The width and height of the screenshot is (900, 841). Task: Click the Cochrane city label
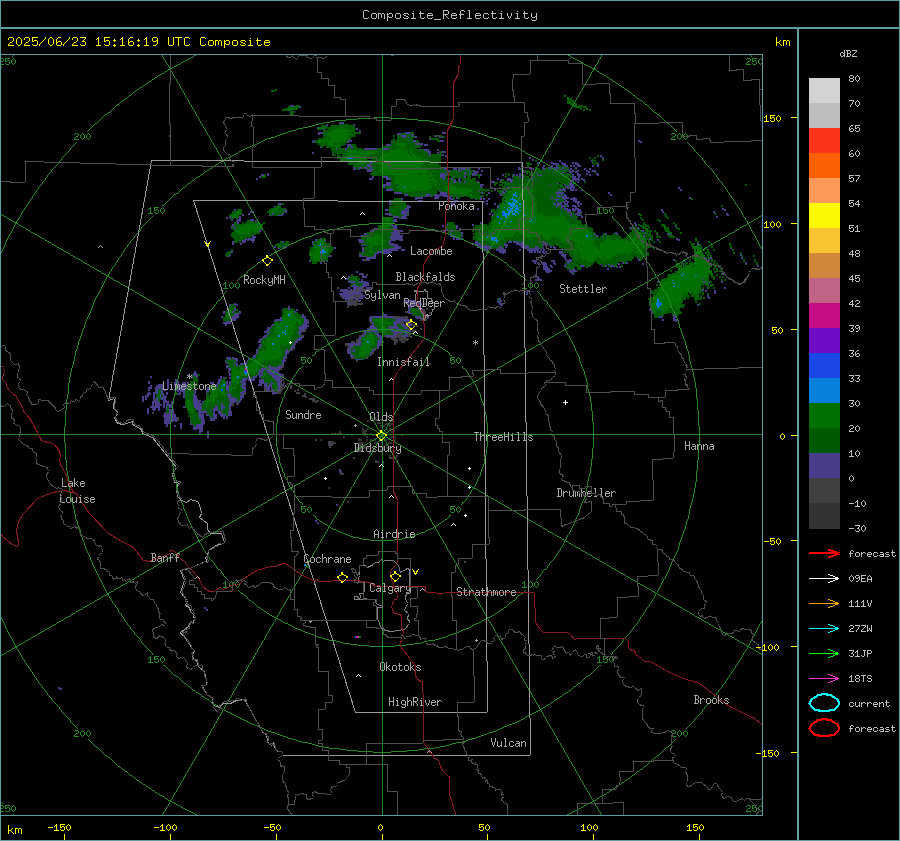click(327, 559)
